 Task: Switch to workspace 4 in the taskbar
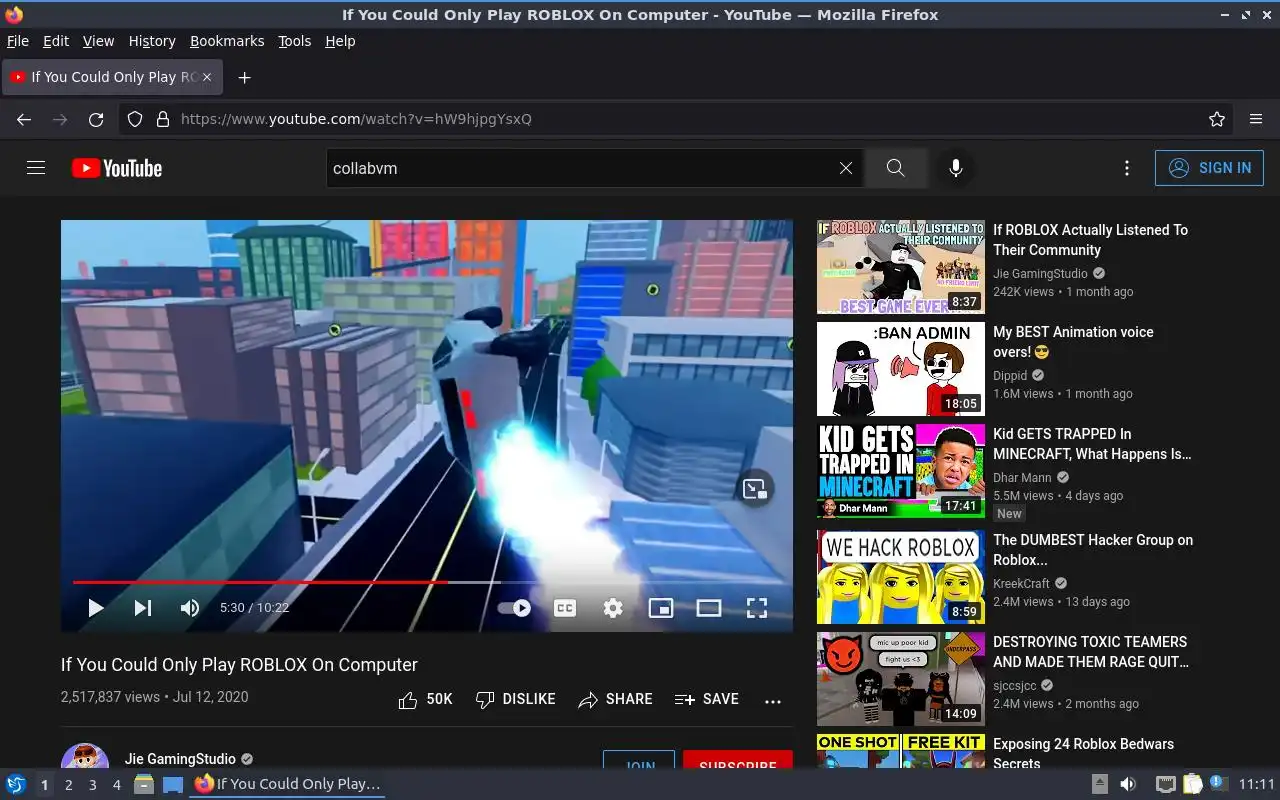116,785
